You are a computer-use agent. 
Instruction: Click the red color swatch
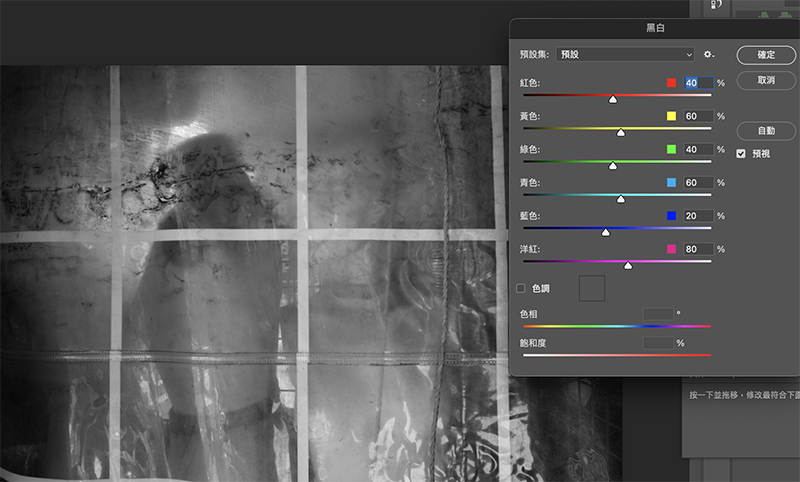click(x=672, y=83)
